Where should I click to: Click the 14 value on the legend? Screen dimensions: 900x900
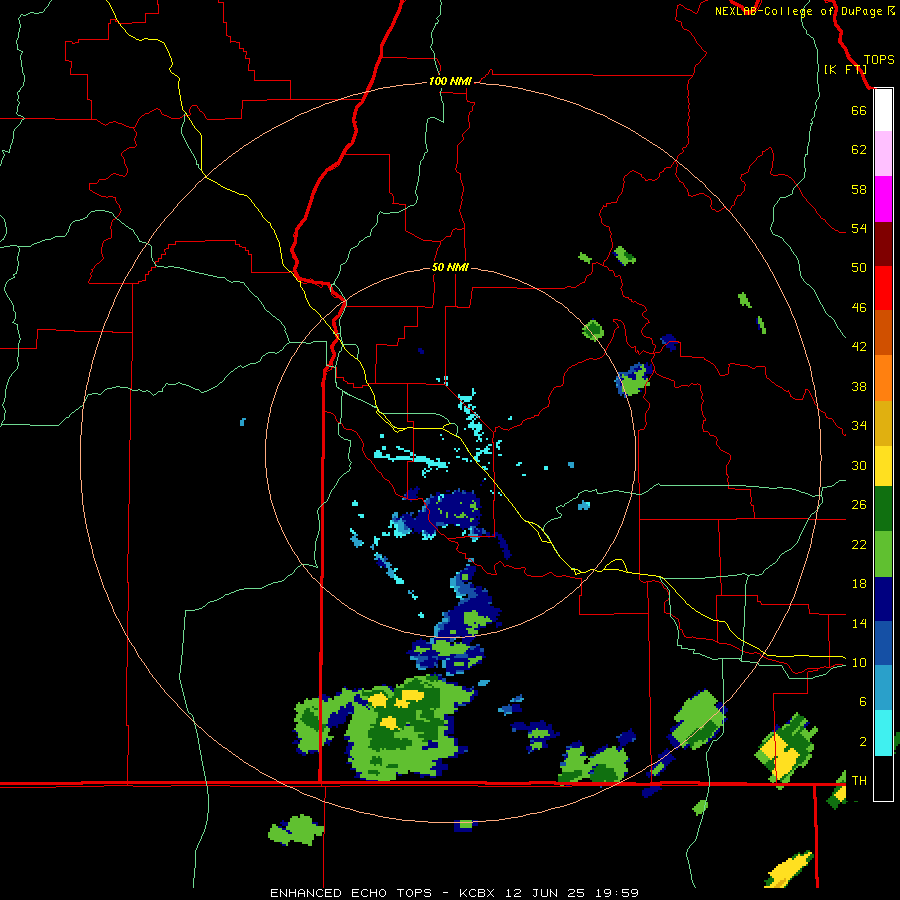pos(859,623)
